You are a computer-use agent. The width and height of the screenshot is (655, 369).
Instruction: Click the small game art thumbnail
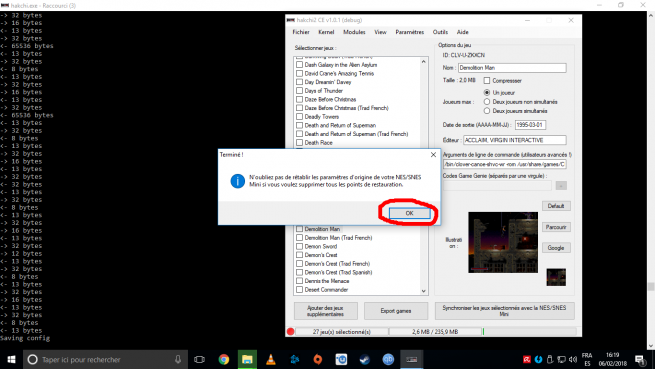coord(556,277)
